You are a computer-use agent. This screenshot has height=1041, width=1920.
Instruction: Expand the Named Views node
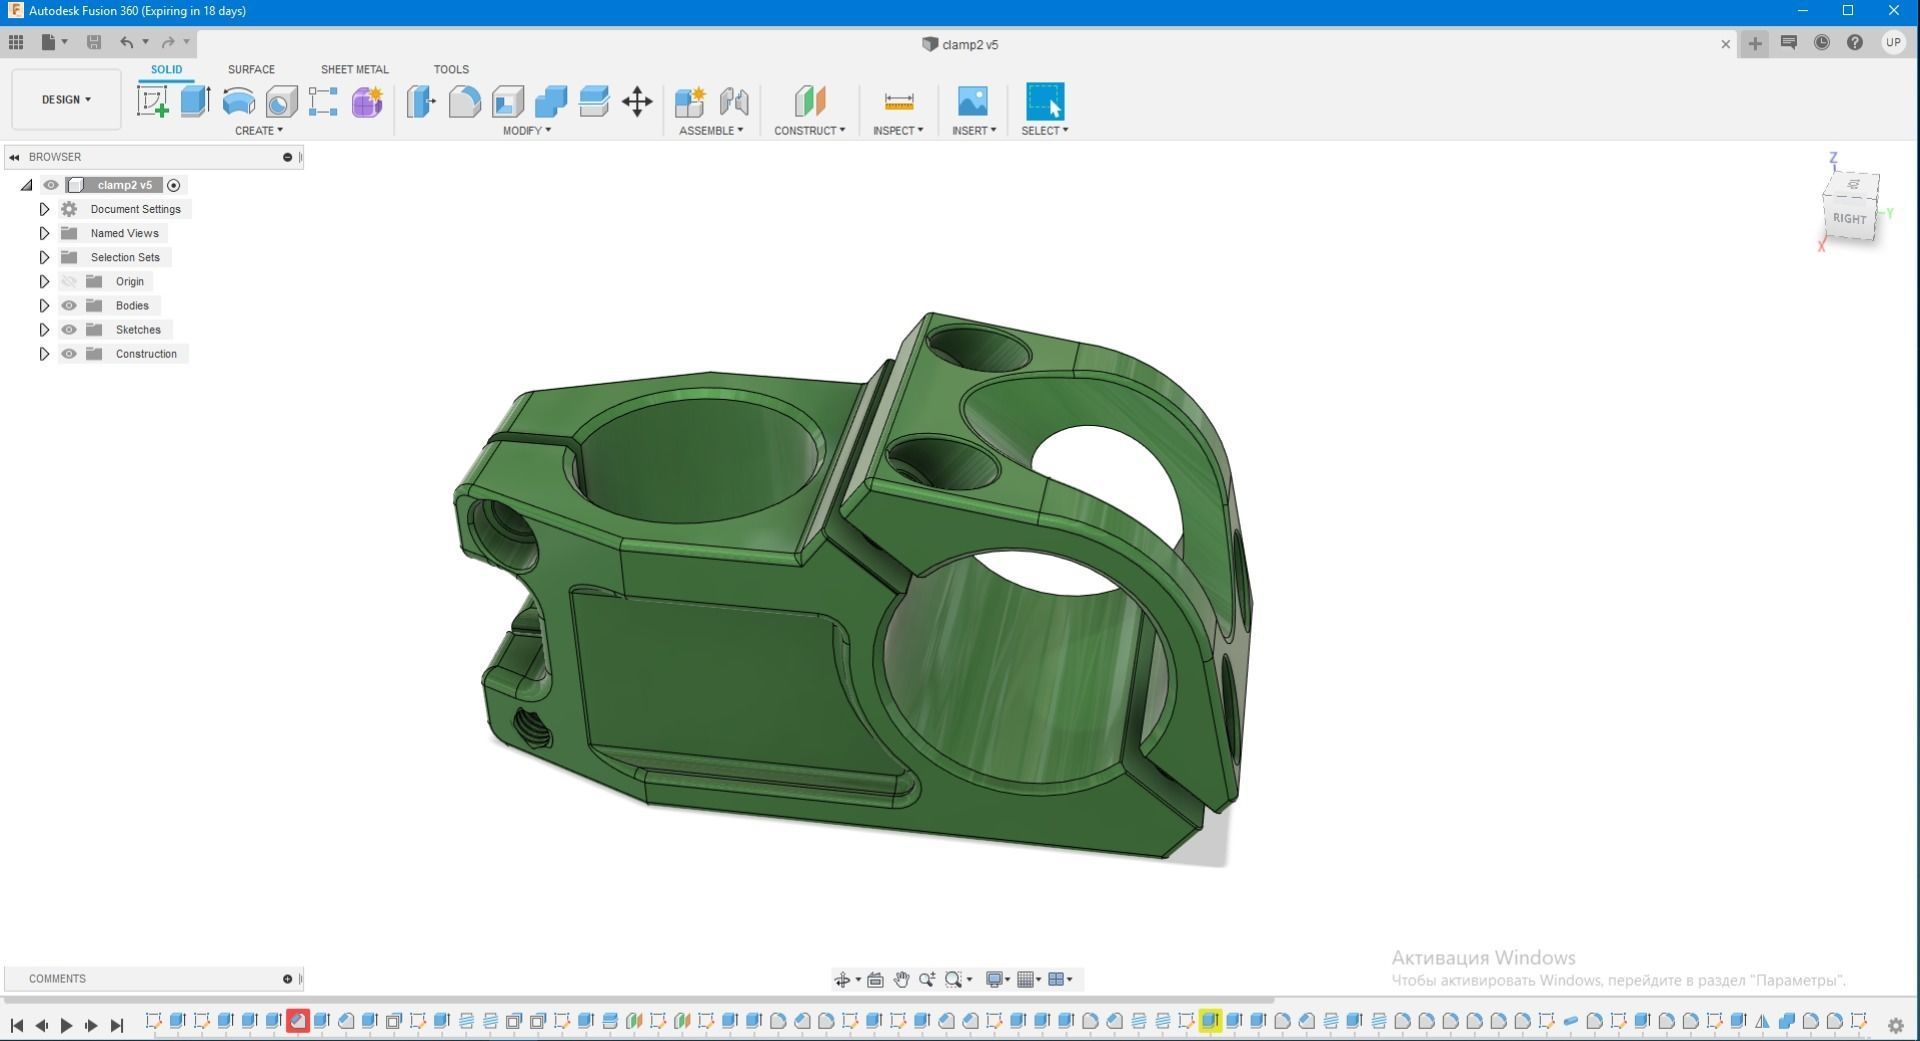pos(44,233)
